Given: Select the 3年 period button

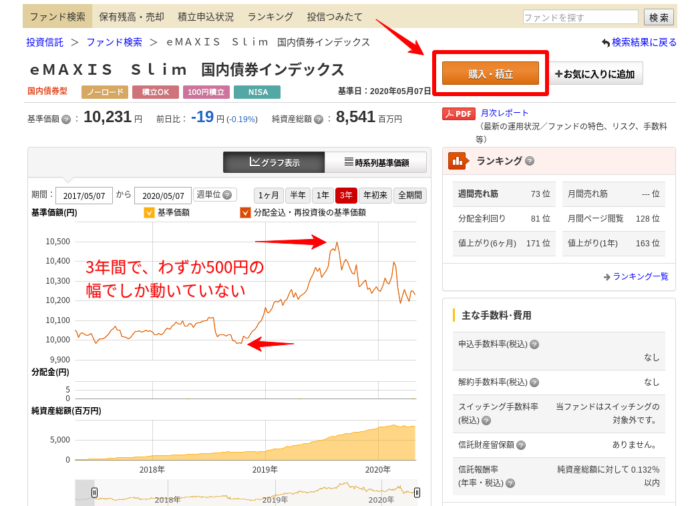Looking at the screenshot, I should click(x=346, y=195).
